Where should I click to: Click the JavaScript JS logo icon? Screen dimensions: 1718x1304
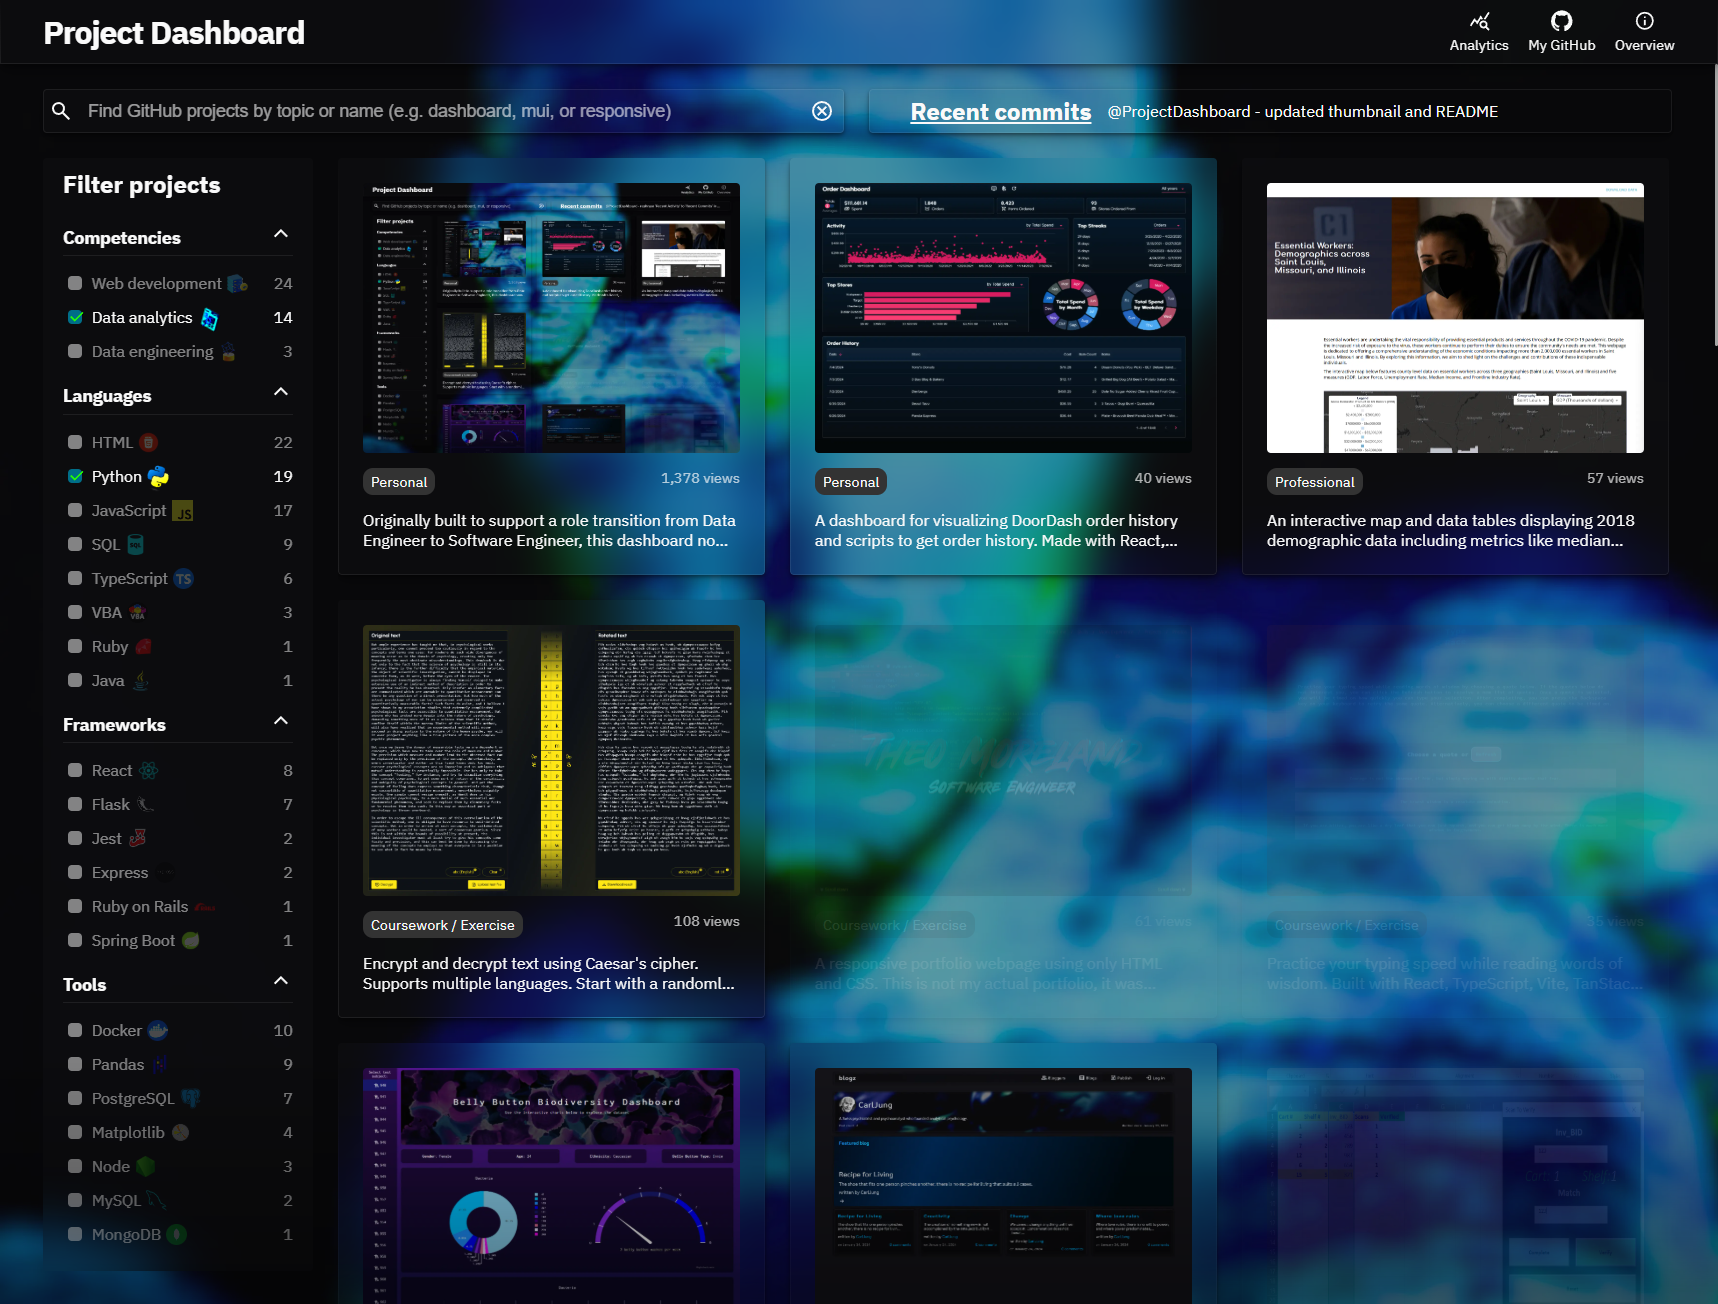click(183, 511)
